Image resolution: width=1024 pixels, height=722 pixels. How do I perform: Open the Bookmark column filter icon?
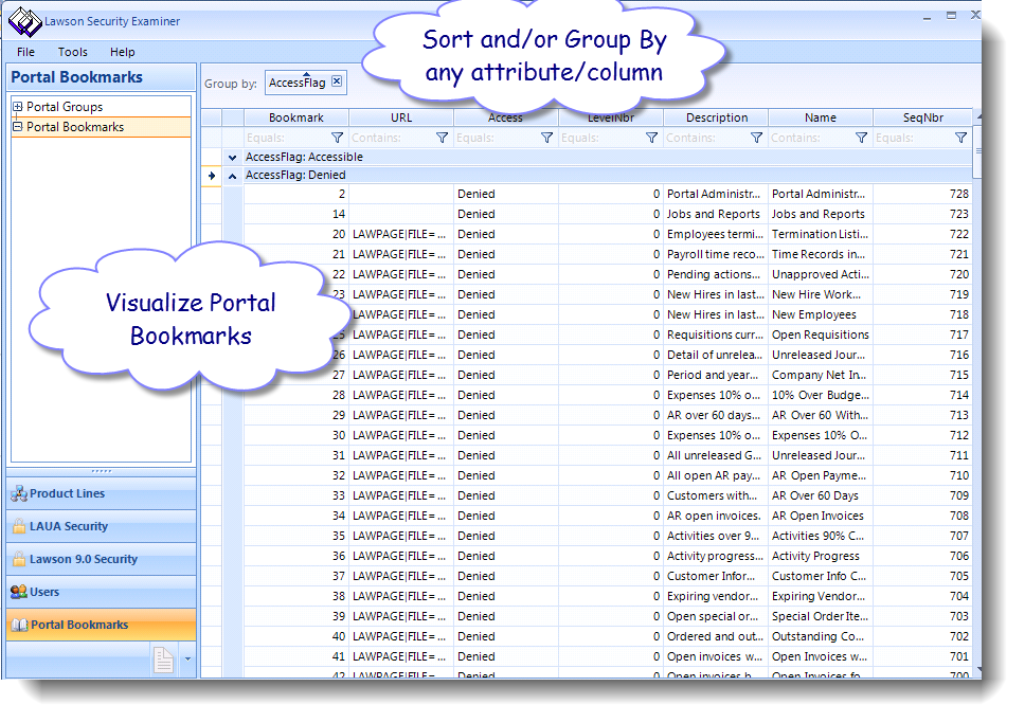(x=337, y=138)
